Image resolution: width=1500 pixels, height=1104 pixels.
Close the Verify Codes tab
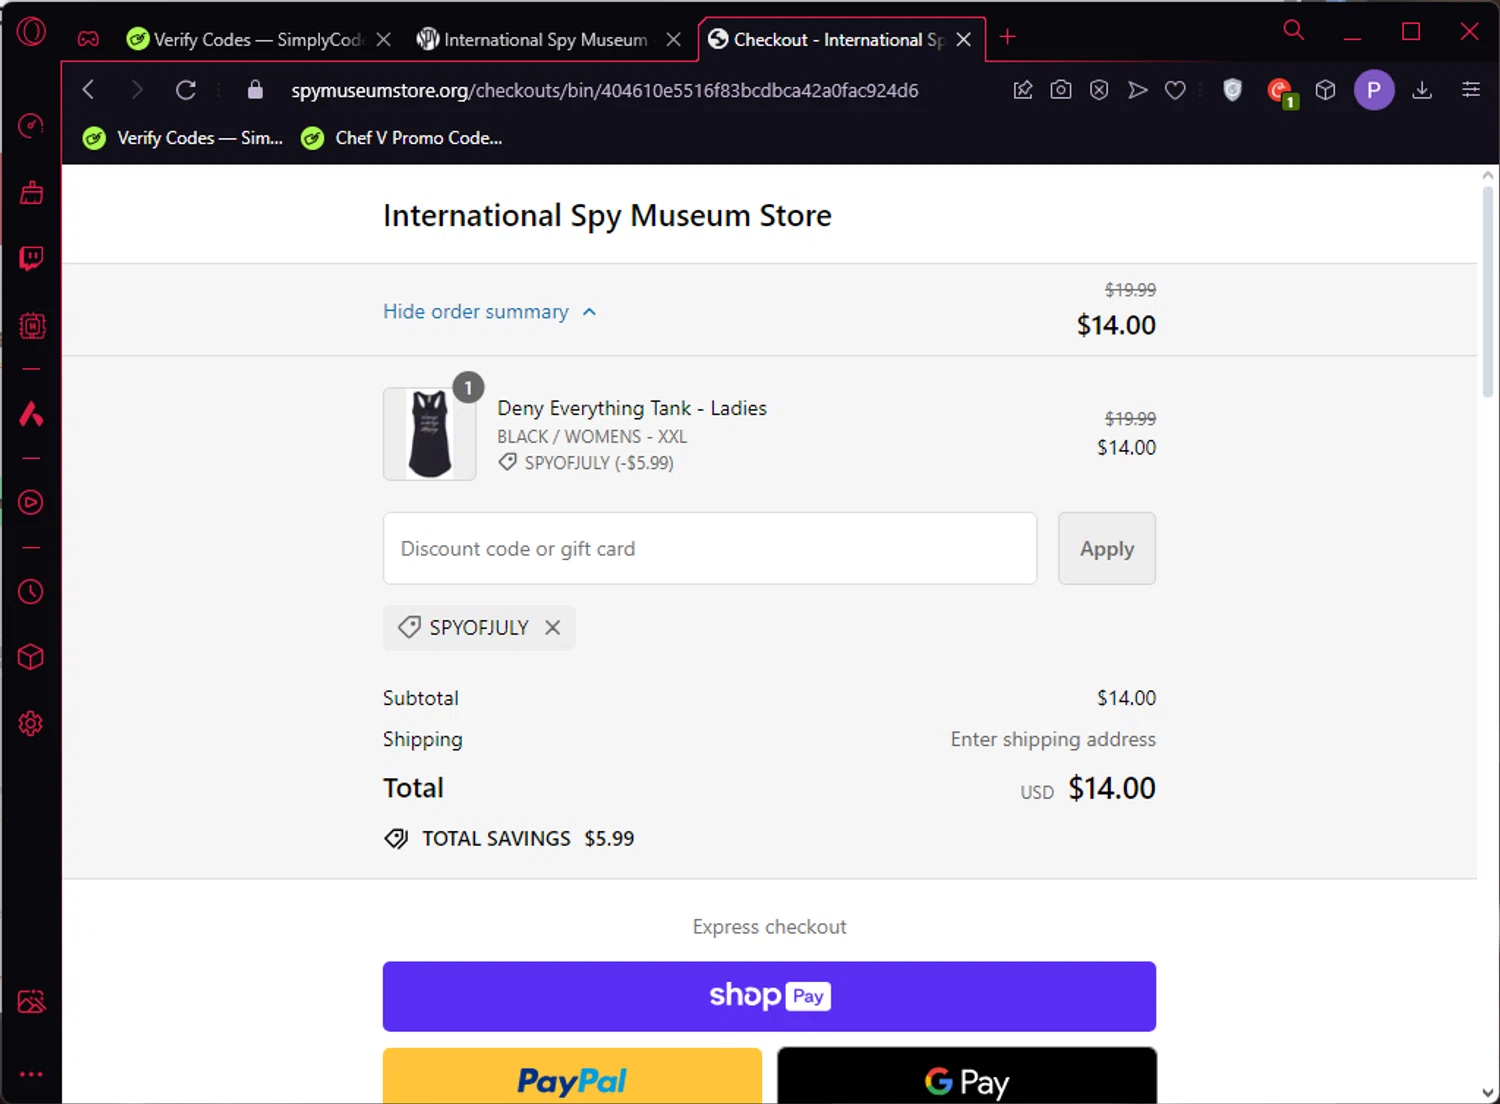click(x=384, y=39)
